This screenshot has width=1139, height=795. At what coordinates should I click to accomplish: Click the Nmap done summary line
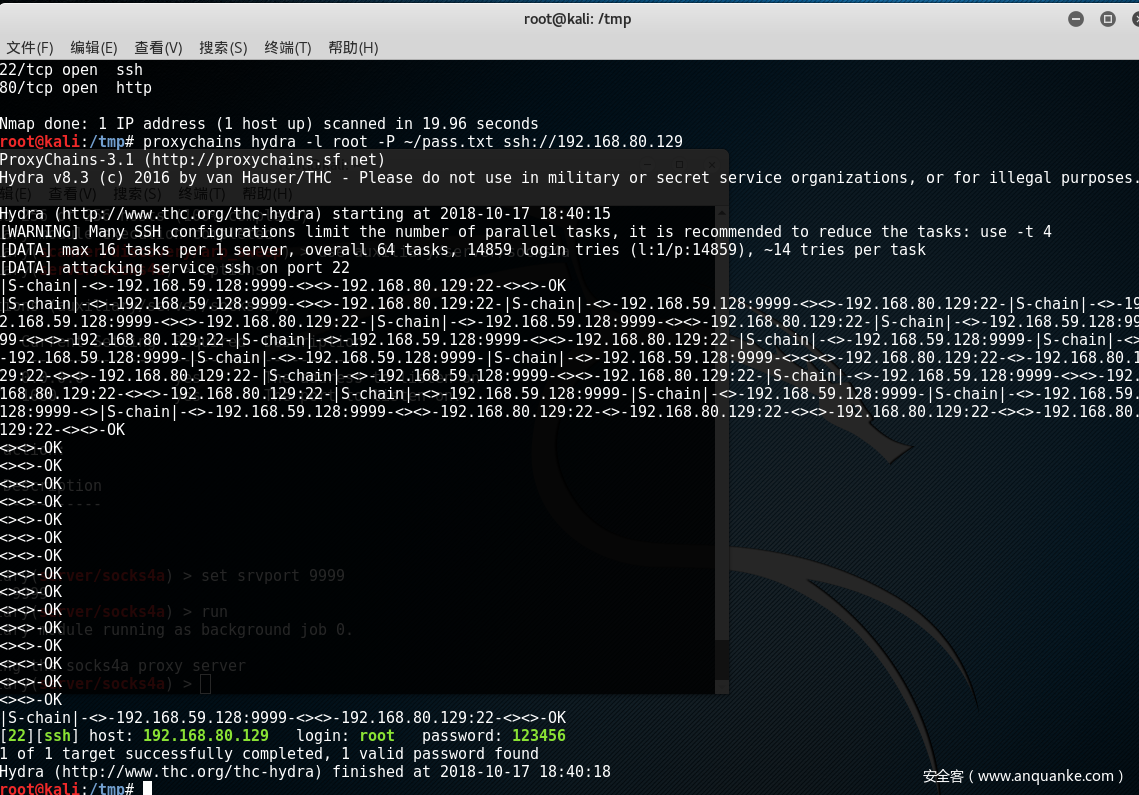click(x=269, y=124)
